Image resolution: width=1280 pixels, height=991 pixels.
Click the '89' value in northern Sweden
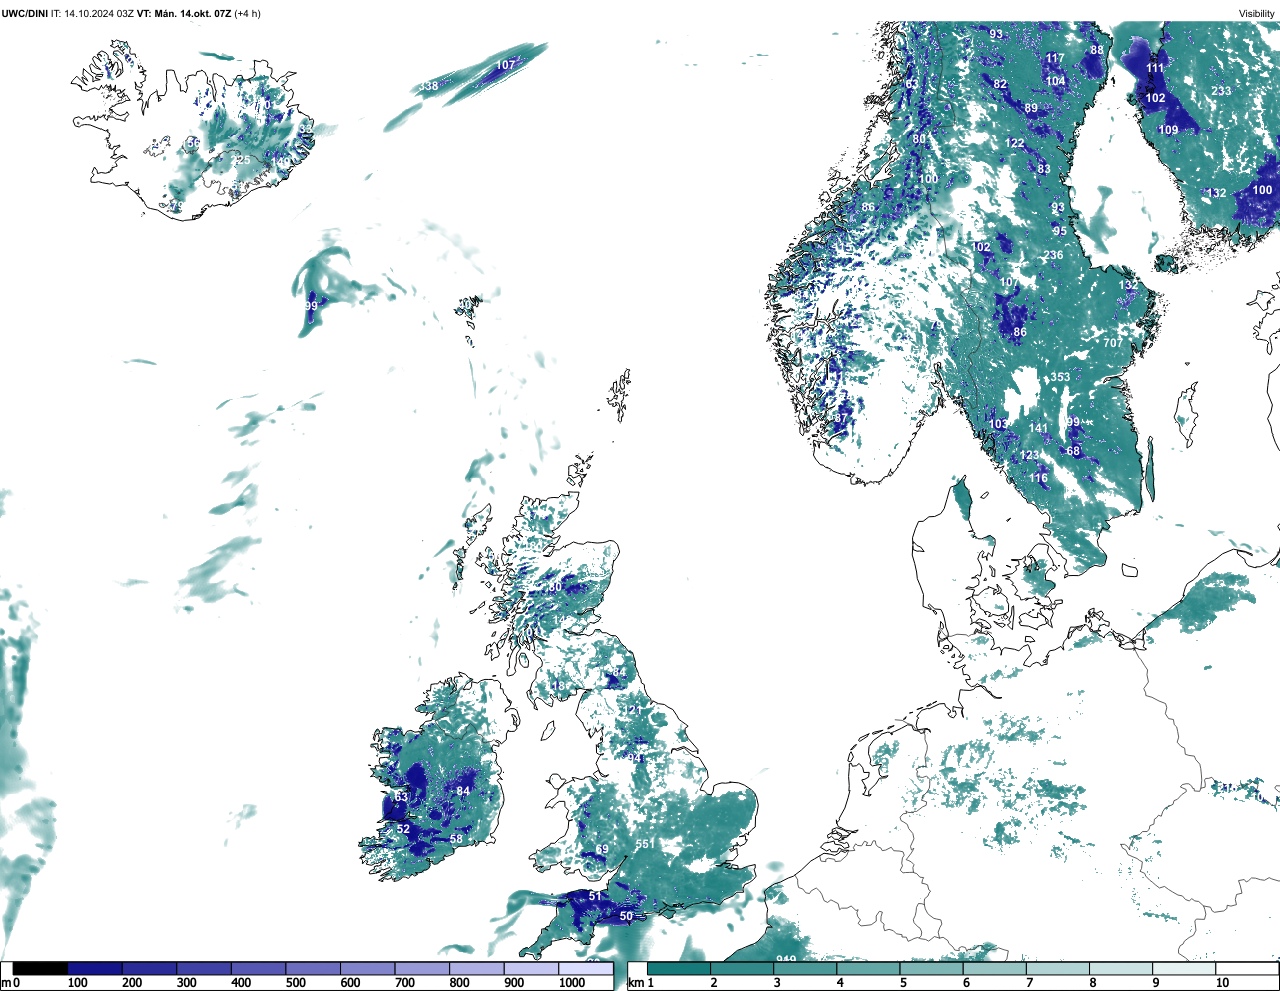pos(1031,108)
